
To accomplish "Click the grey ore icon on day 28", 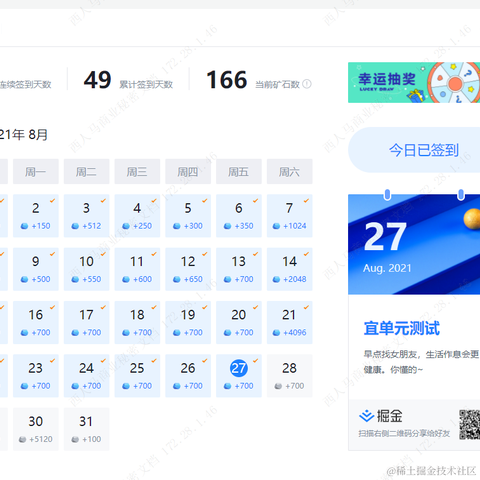I will [278, 386].
